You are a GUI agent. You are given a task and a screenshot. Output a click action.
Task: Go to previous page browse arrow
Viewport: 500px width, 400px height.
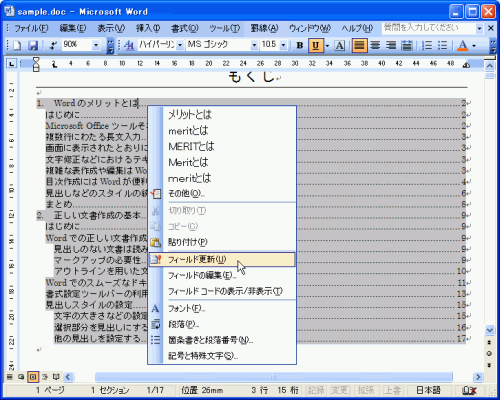[x=489, y=342]
